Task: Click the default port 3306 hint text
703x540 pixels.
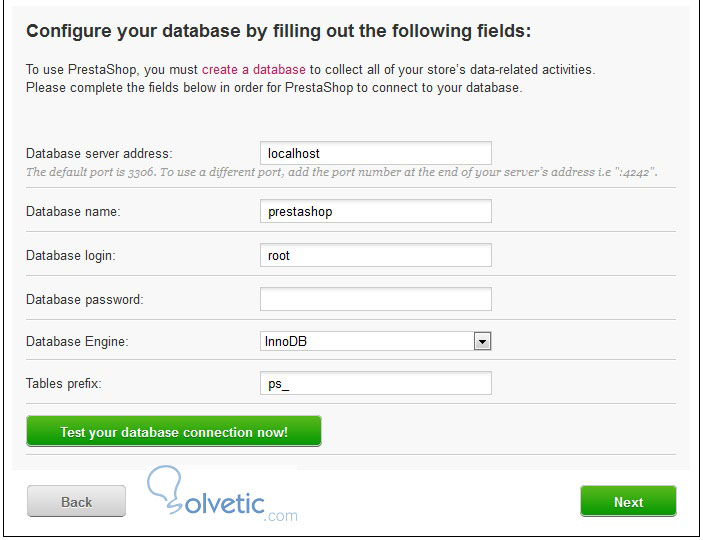Action: click(340, 172)
